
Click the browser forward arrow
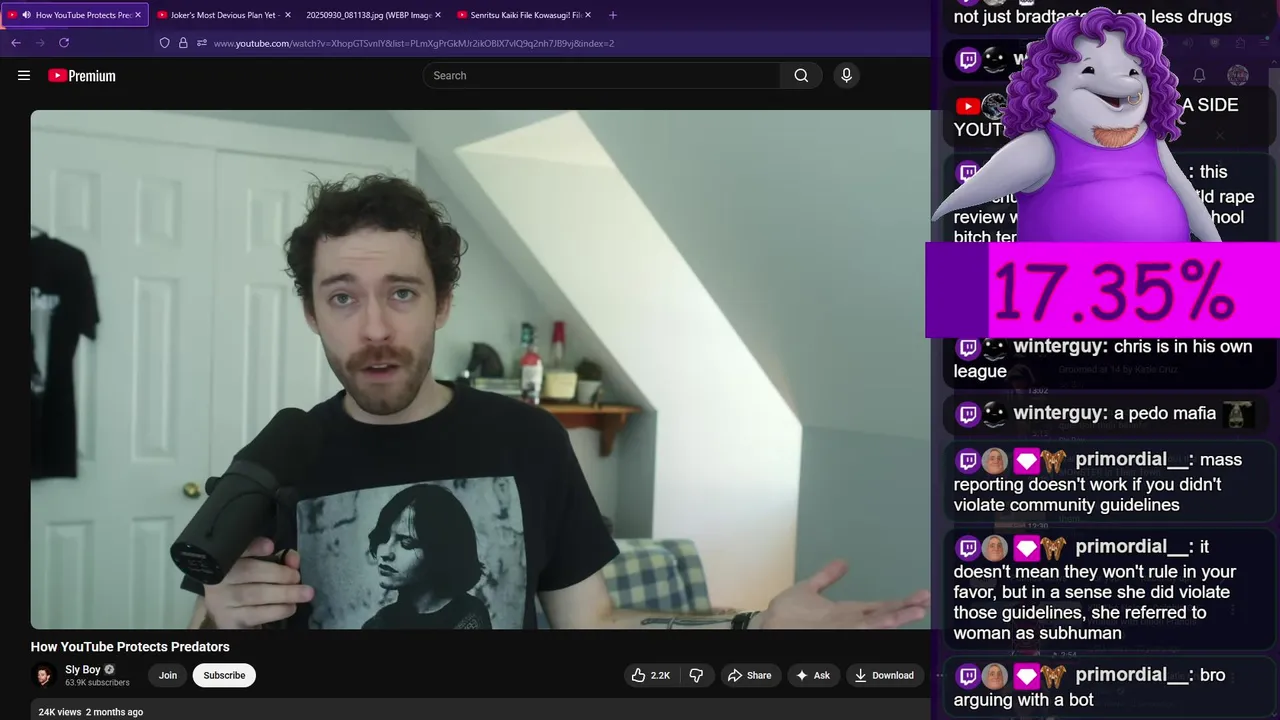click(x=40, y=43)
